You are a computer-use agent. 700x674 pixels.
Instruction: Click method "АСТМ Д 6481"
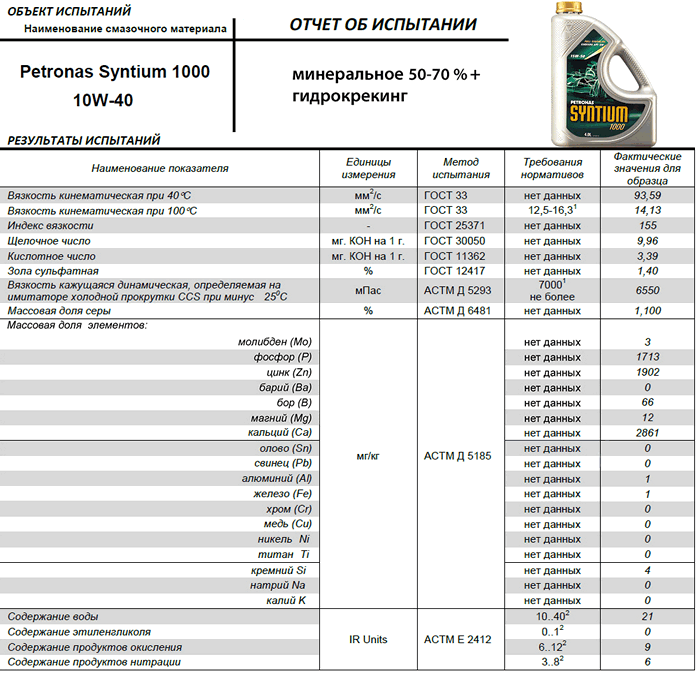(457, 311)
